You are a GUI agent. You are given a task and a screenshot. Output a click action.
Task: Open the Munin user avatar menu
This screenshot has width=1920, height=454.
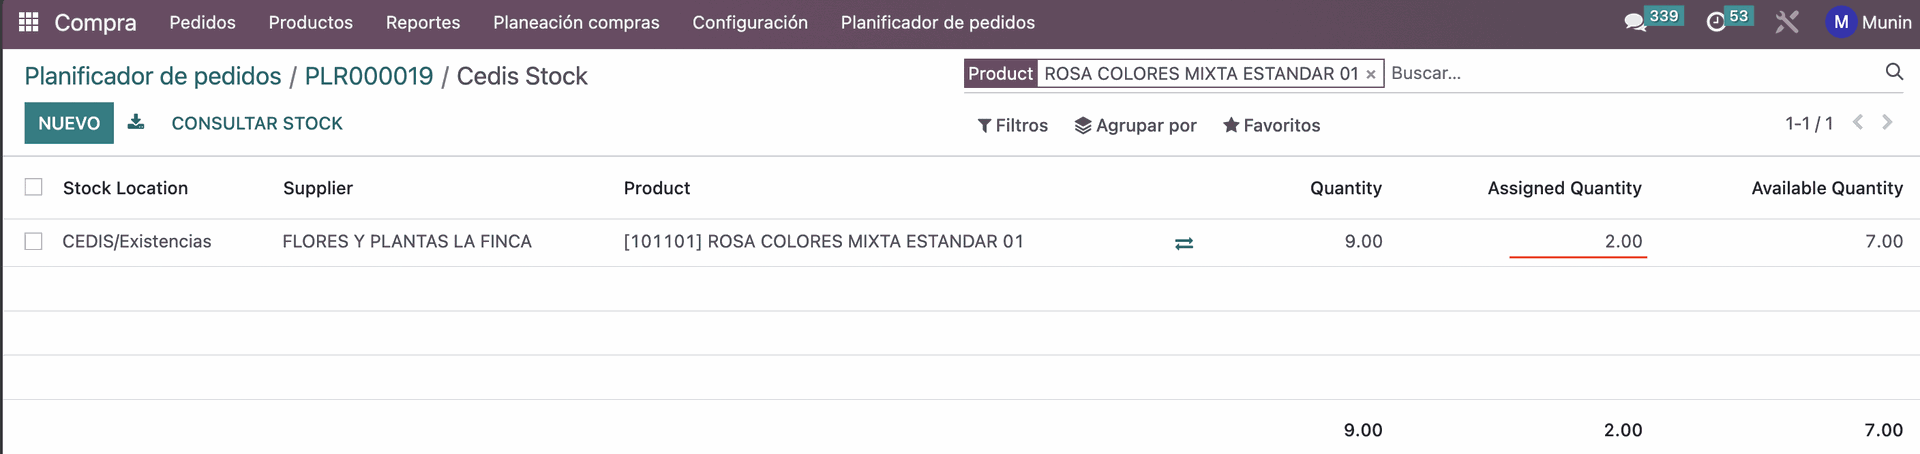tap(1868, 22)
